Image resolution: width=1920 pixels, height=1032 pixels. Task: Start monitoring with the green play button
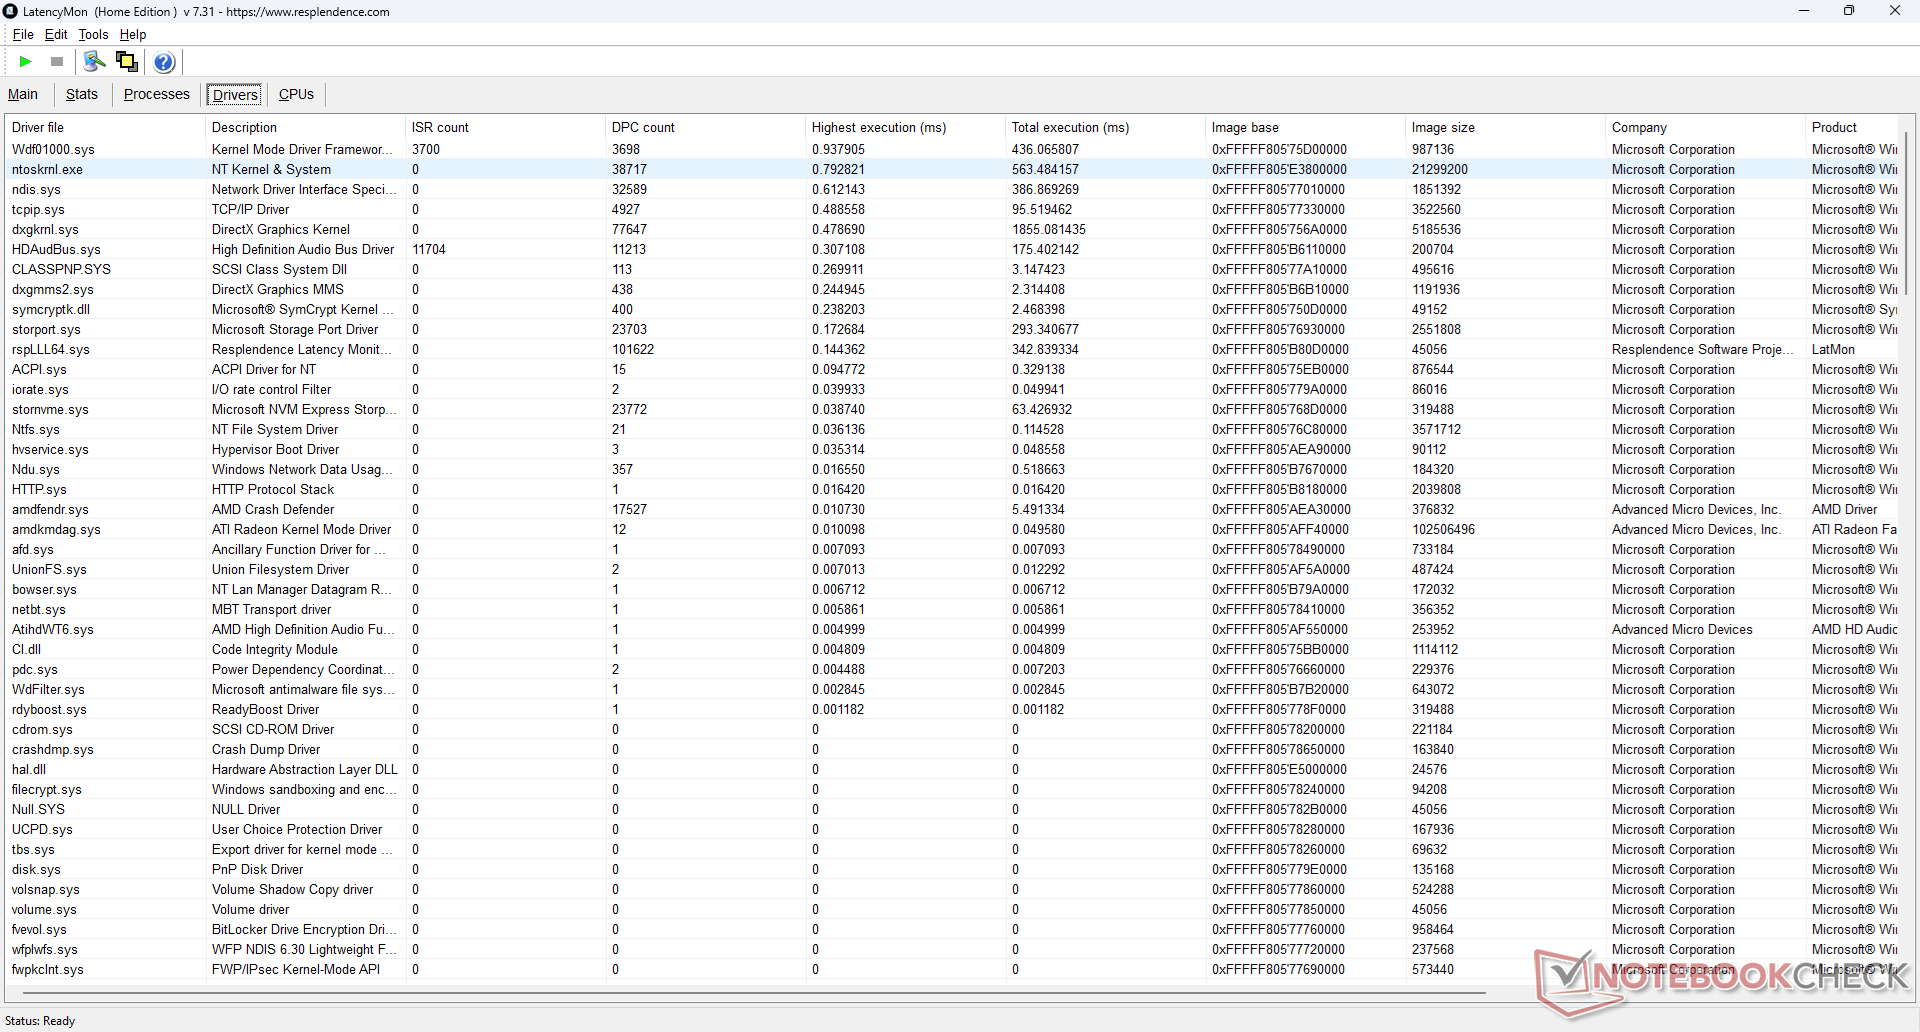click(x=25, y=62)
